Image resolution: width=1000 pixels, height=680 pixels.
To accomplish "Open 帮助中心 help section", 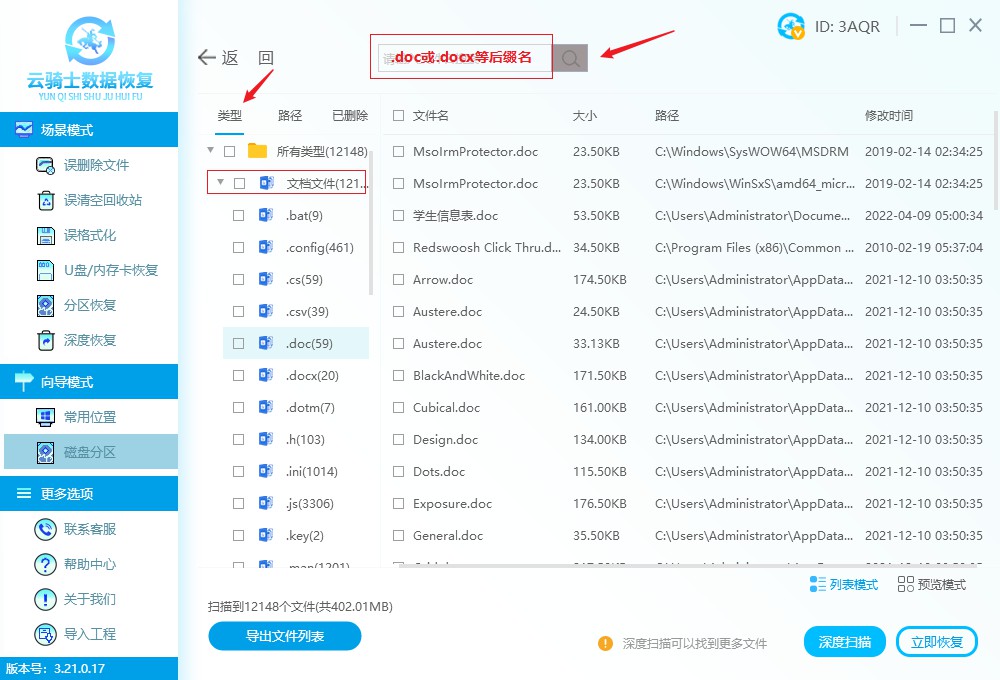I will coord(89,563).
